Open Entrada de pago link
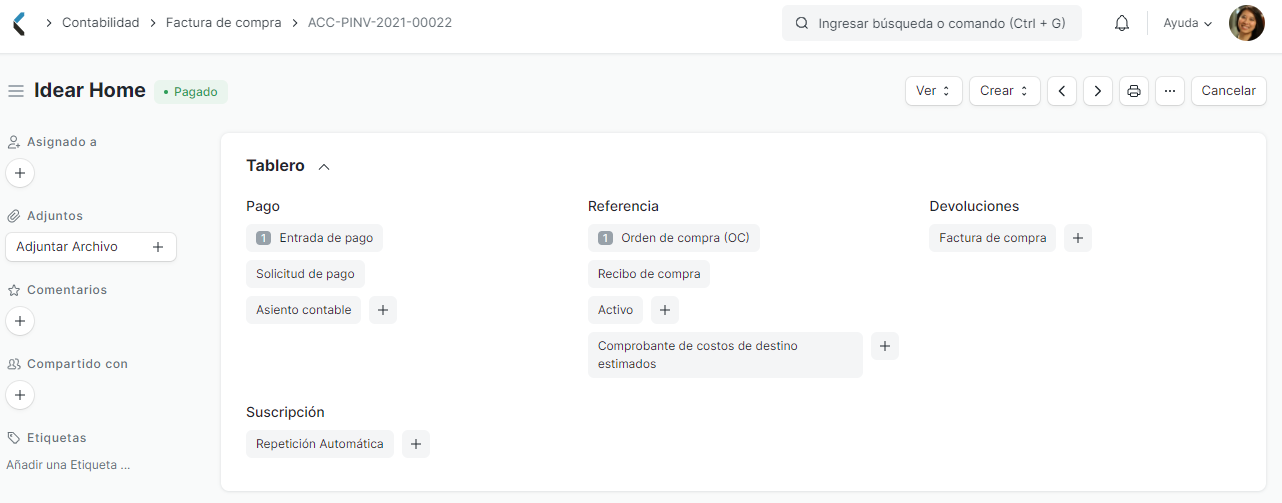 click(x=314, y=238)
